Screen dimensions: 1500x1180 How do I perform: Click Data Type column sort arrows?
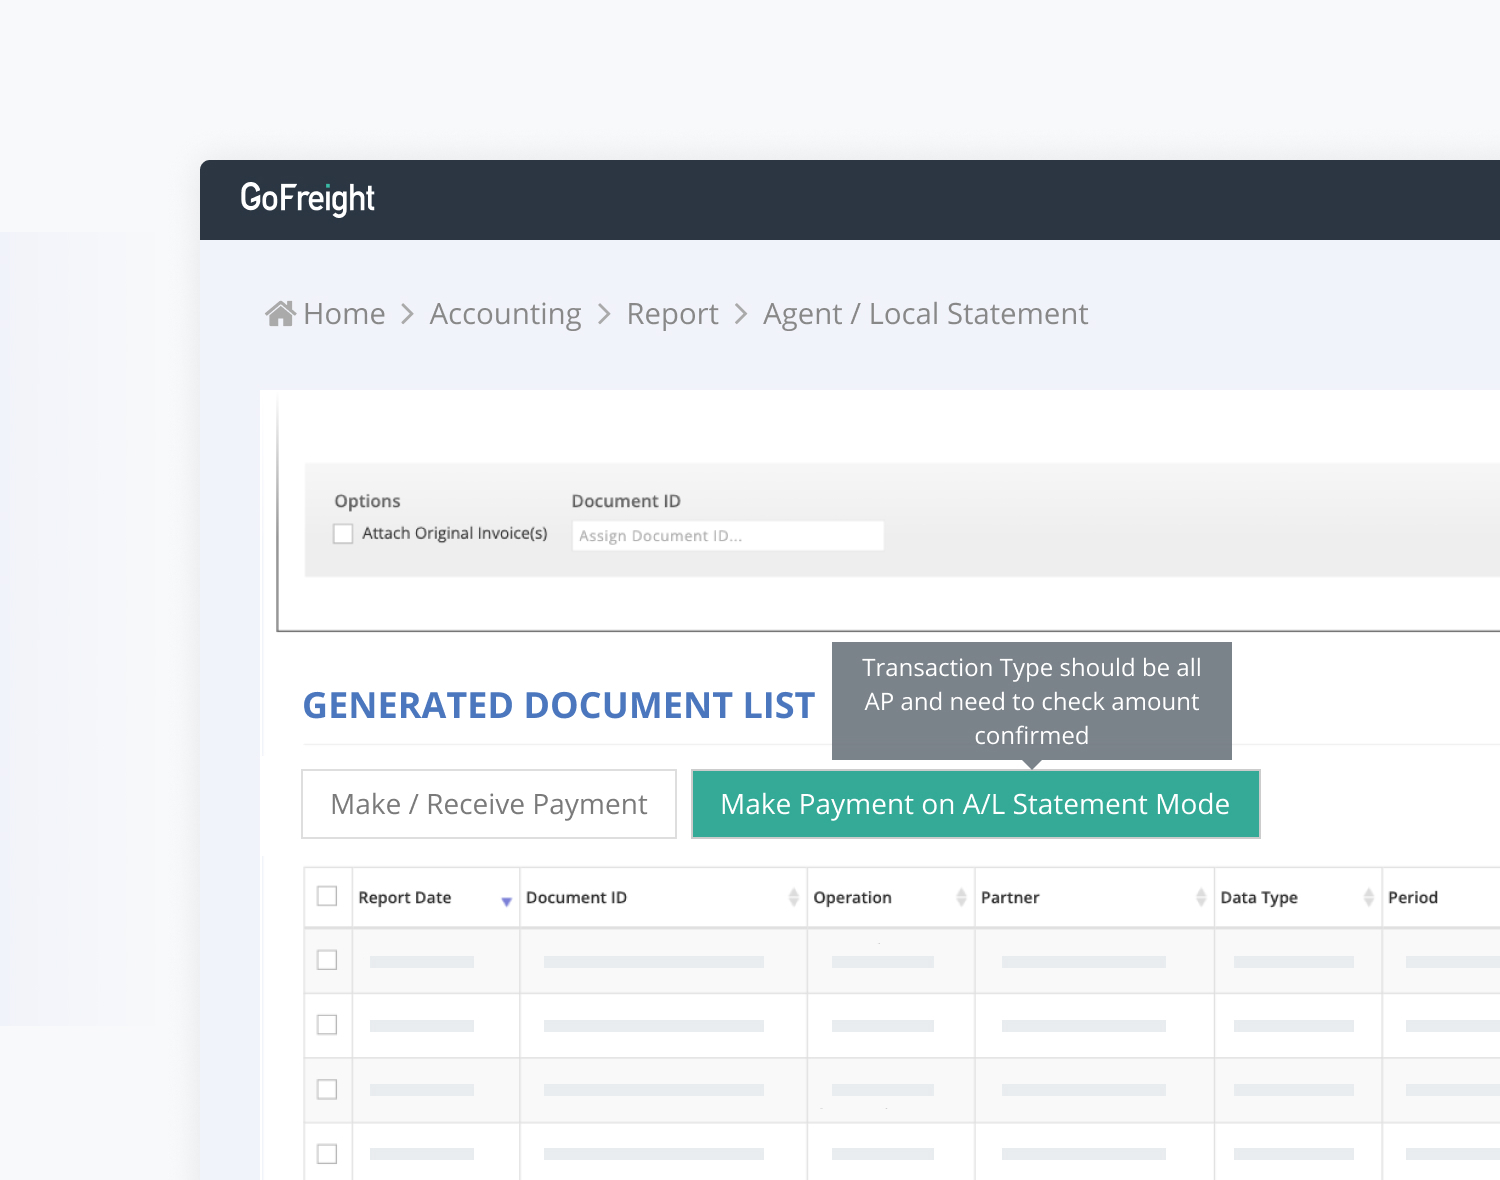(1368, 898)
